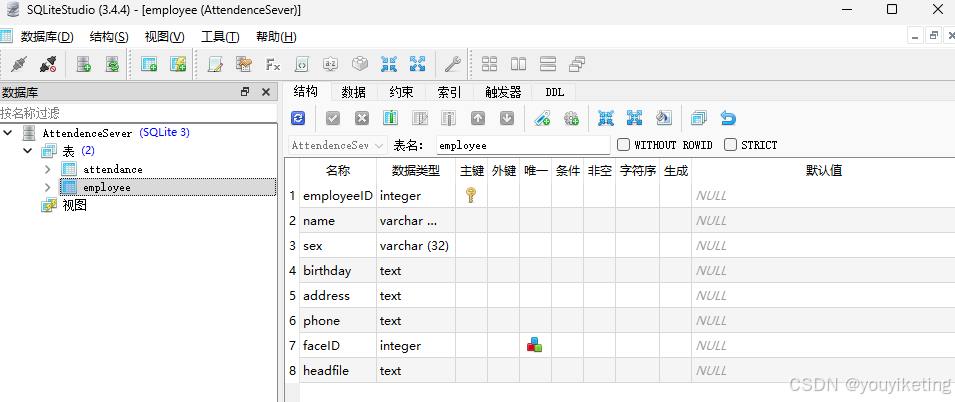Click the export table icon in structure toolbar
Screen dimensions: 955x402
tap(635, 118)
